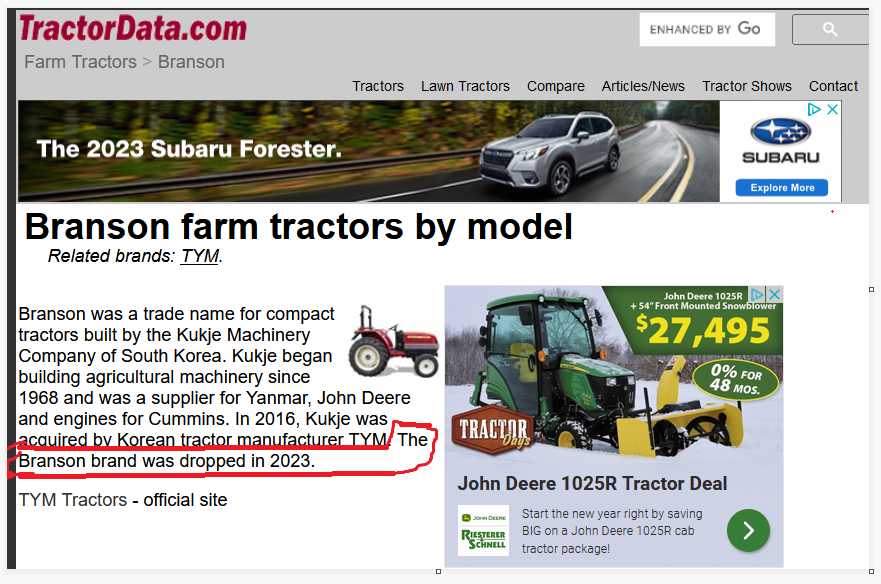Click the magnifier search button
The width and height of the screenshot is (881, 584).
coord(830,29)
